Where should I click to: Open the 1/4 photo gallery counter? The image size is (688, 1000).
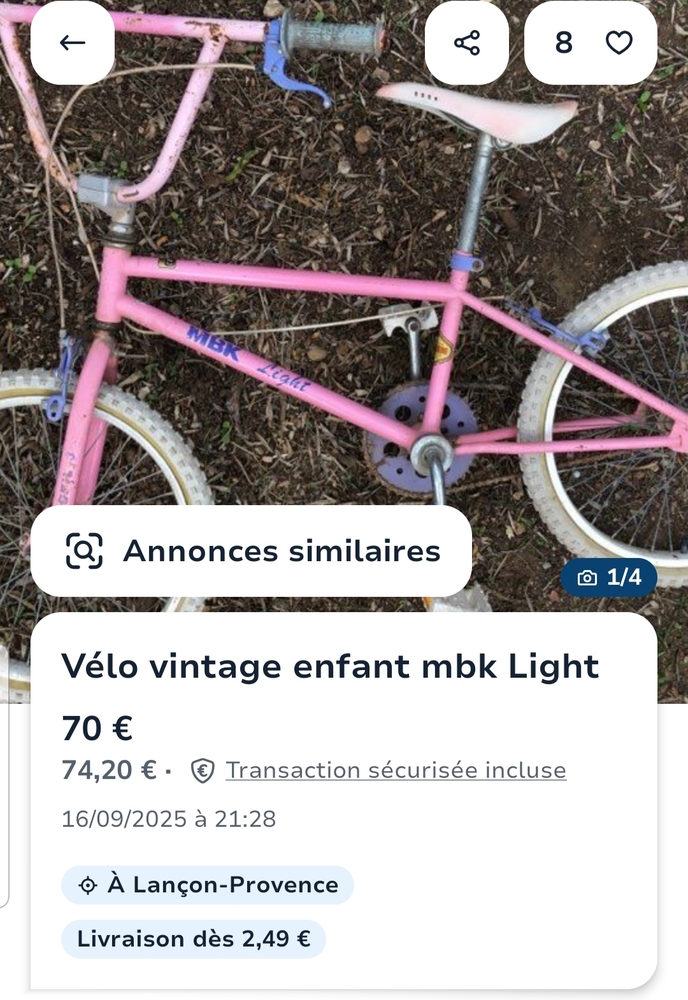(623, 578)
